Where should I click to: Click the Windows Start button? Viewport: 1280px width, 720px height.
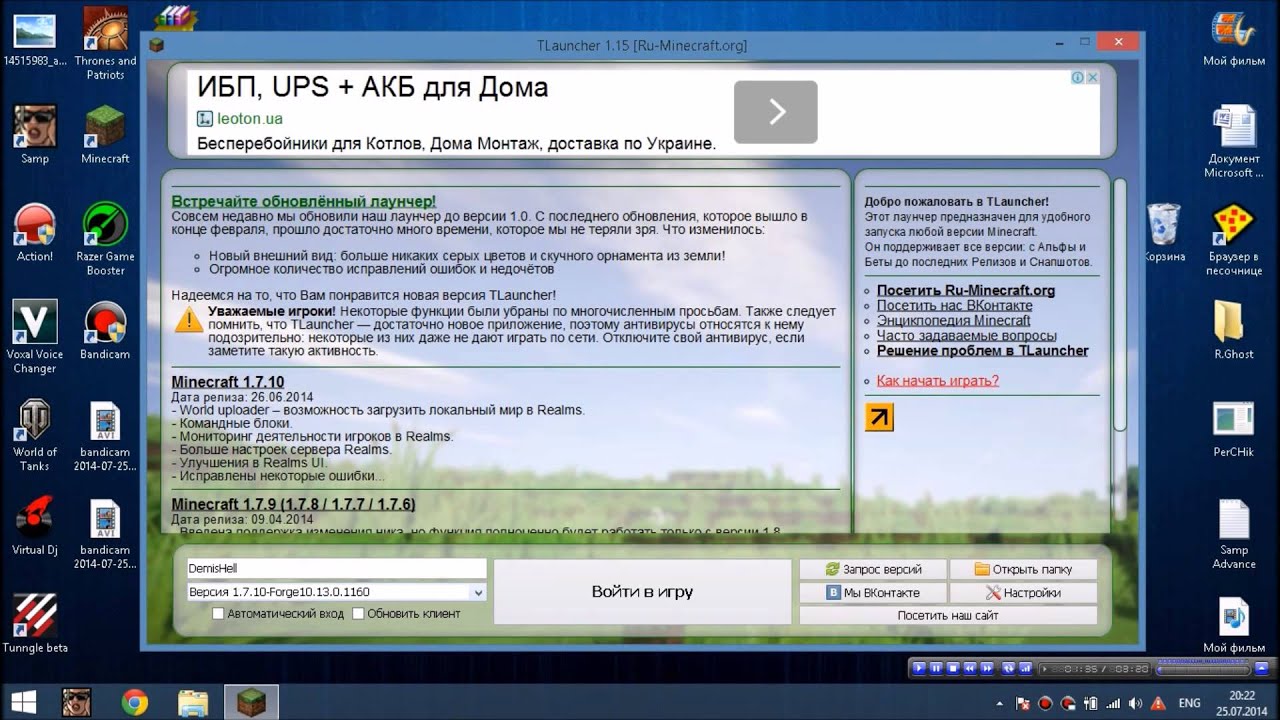click(22, 702)
